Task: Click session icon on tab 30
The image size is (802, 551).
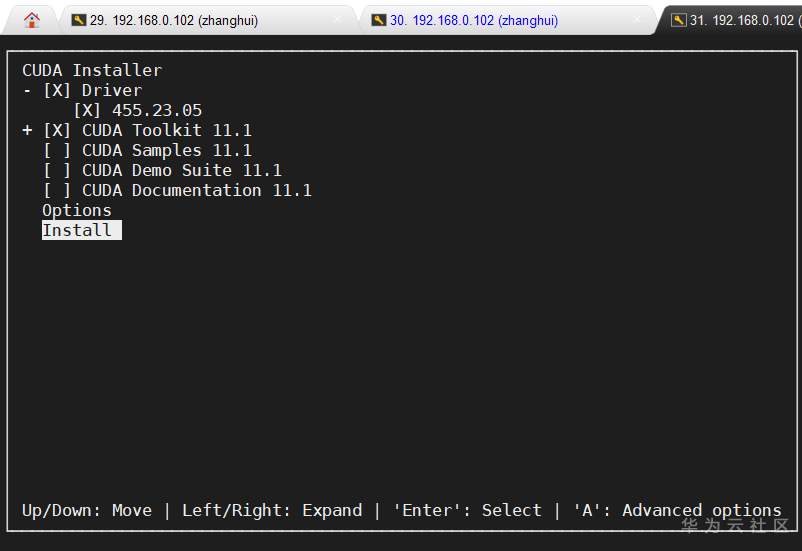Action: coord(378,20)
